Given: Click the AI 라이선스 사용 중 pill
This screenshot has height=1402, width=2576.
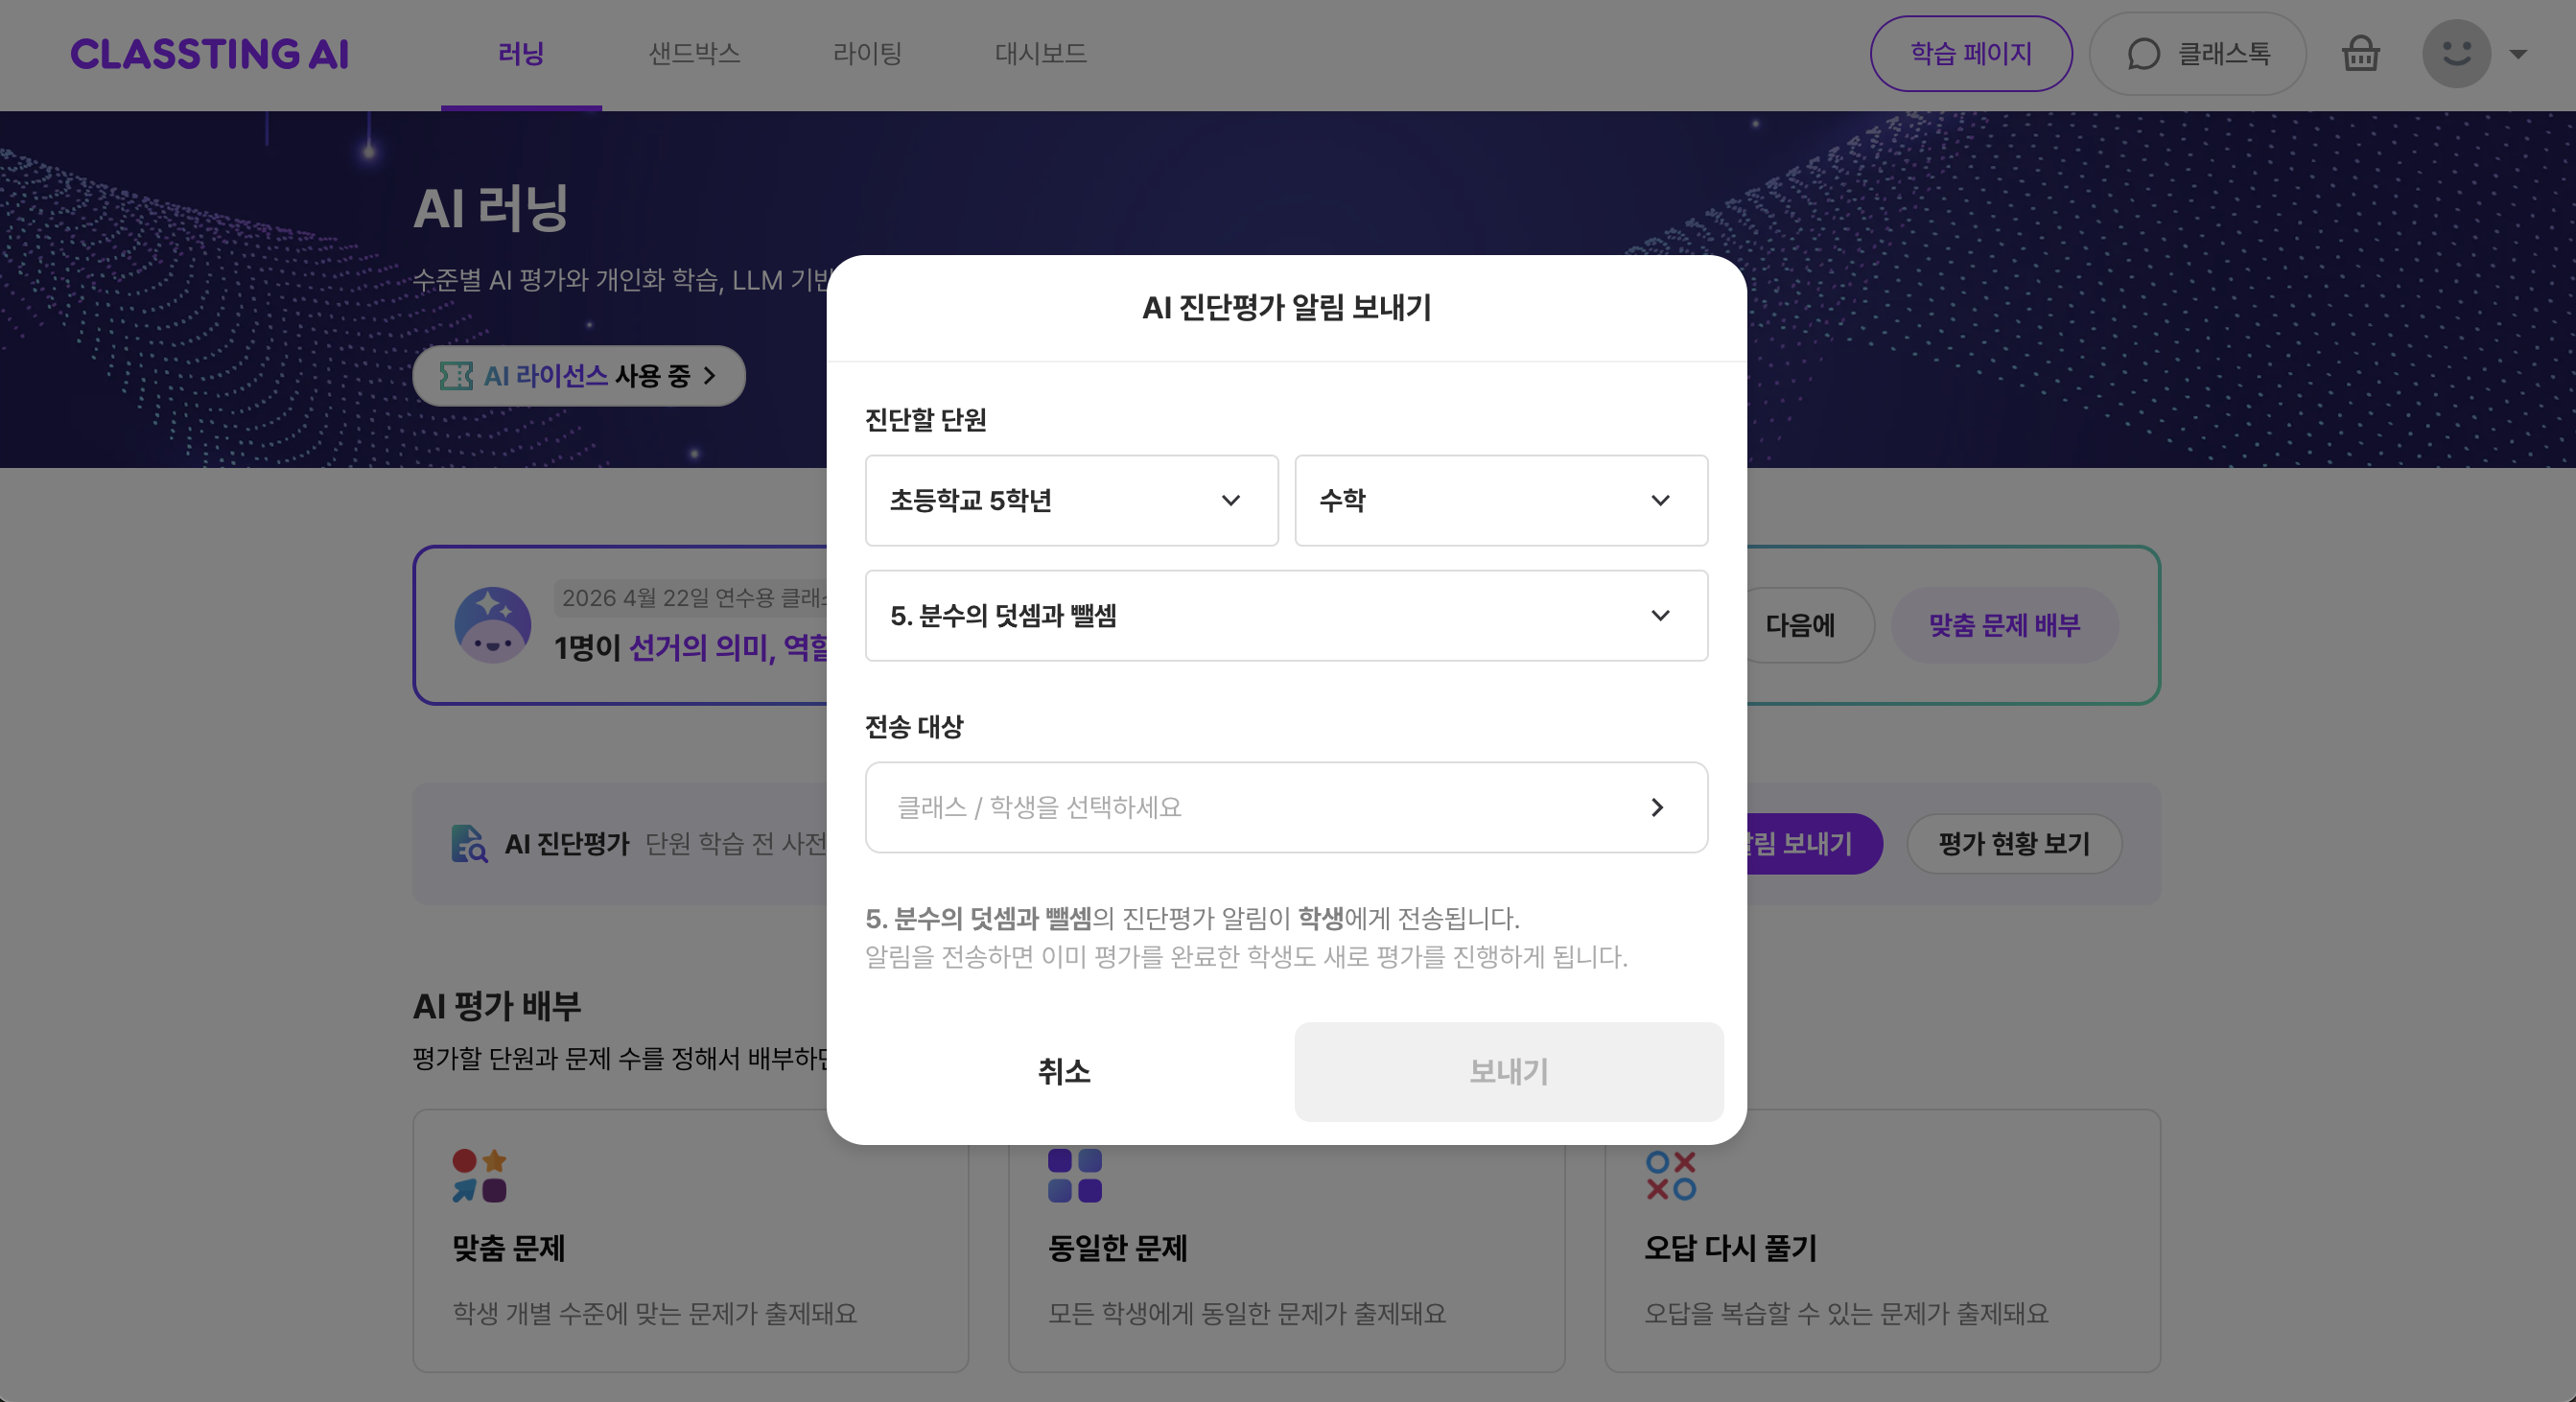Looking at the screenshot, I should pos(578,376).
